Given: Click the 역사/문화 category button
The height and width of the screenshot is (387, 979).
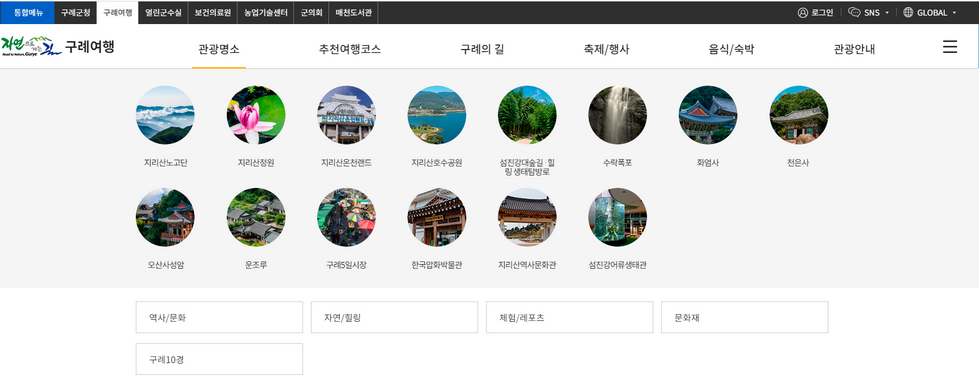Looking at the screenshot, I should coord(219,317).
